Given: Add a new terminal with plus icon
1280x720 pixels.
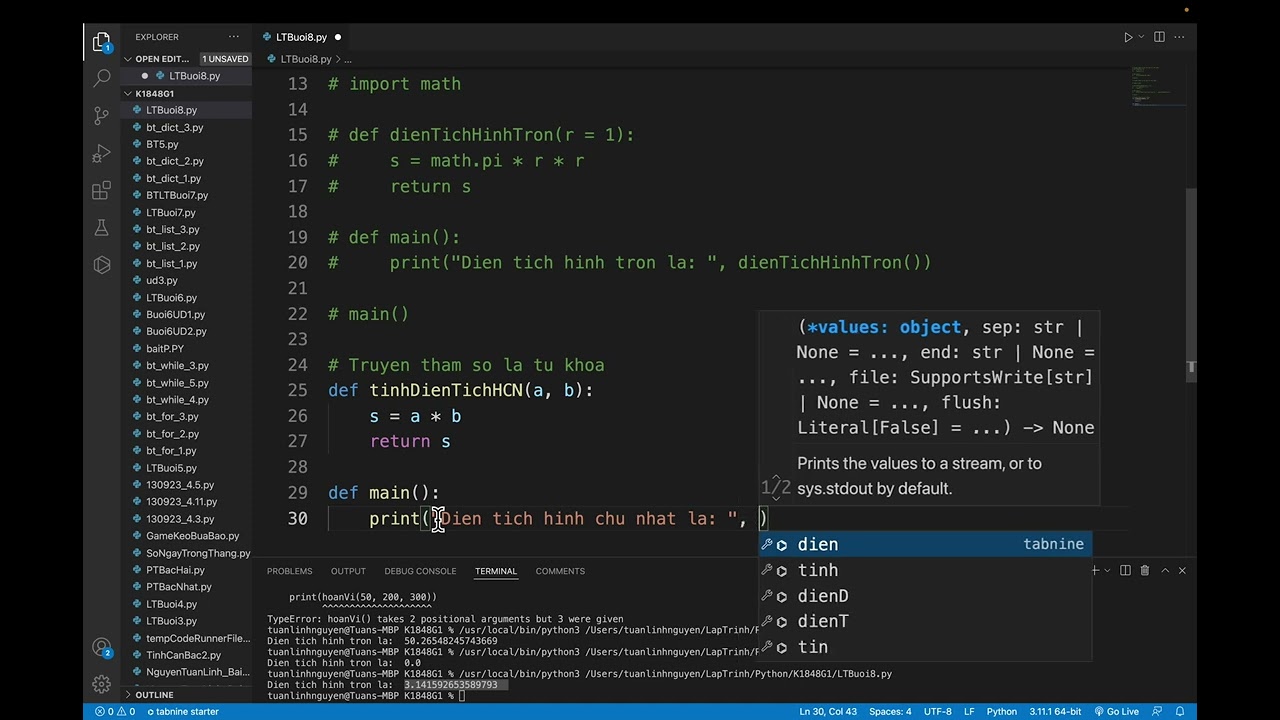Looking at the screenshot, I should pos(1095,571).
